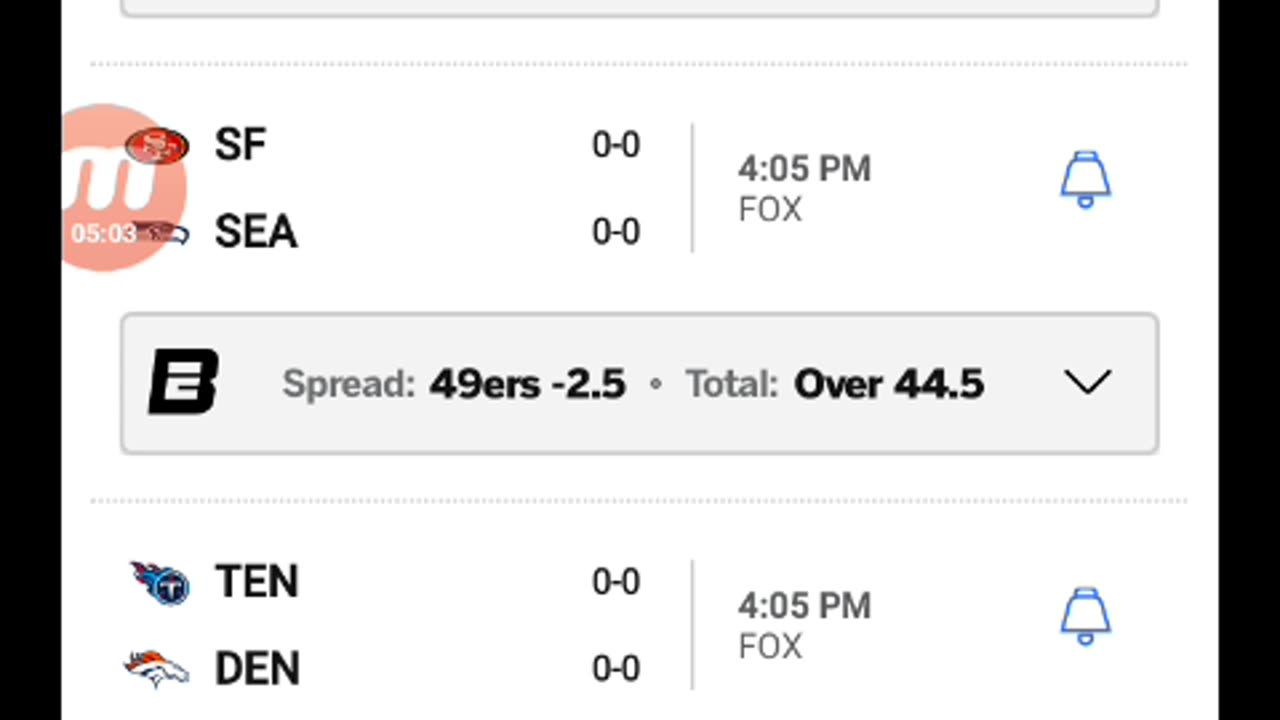1280x720 pixels.
Task: Expand the 49ers betting odds chevron
Action: [1088, 383]
